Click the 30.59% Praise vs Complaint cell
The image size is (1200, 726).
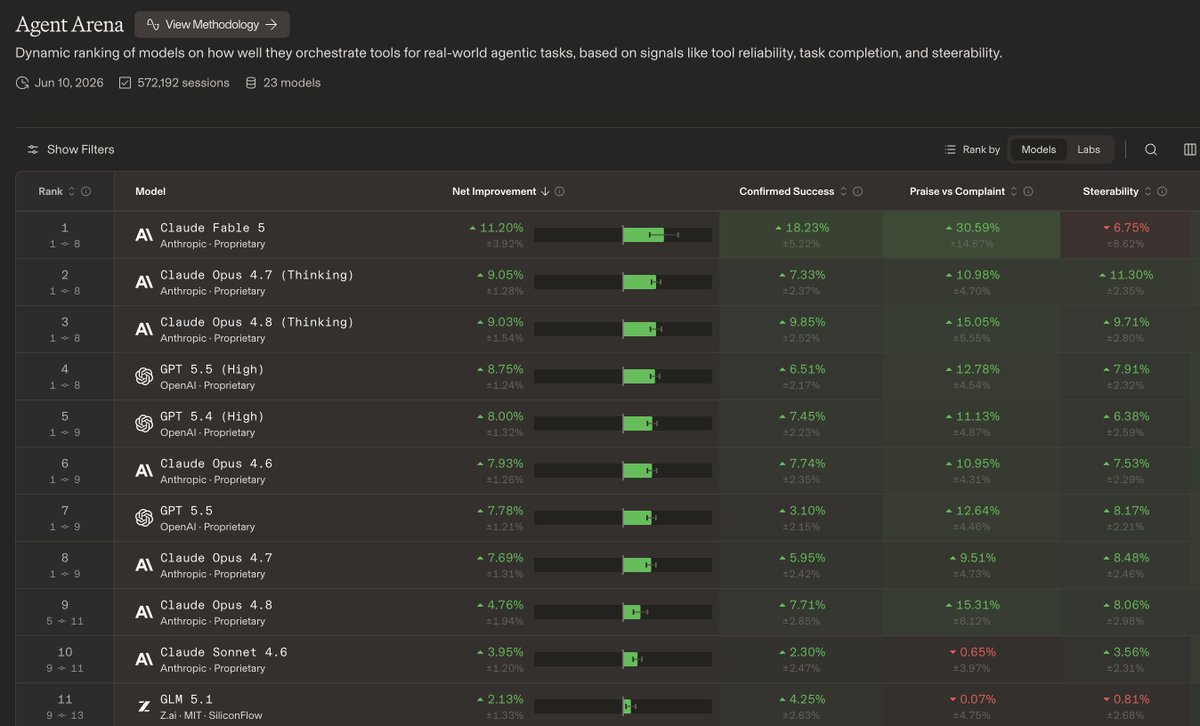pos(971,235)
